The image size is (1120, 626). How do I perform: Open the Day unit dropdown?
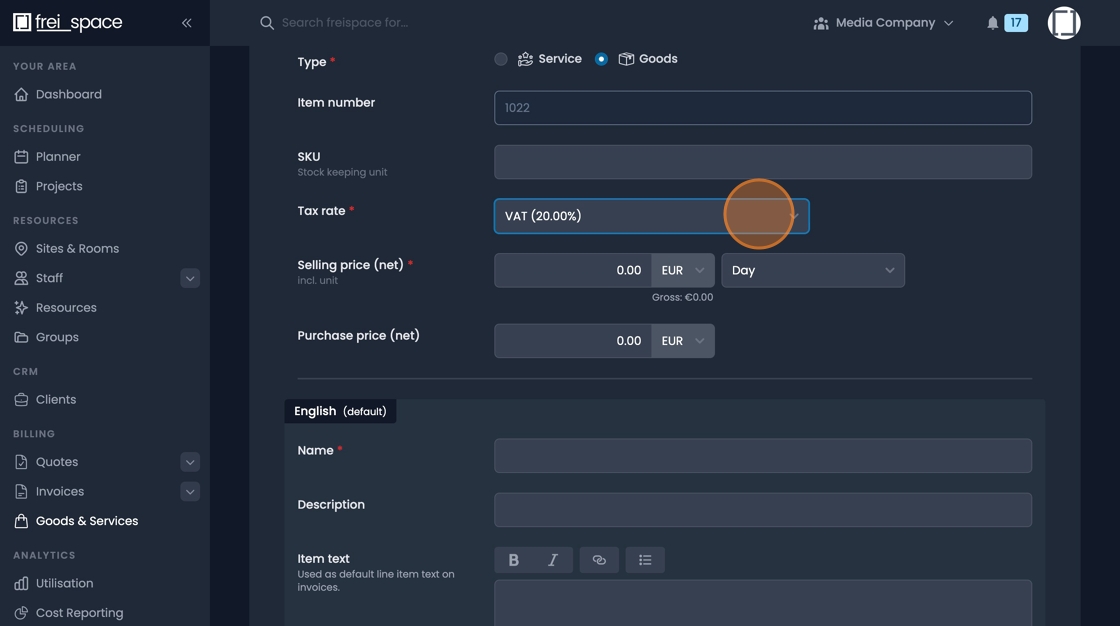pyautogui.click(x=812, y=270)
